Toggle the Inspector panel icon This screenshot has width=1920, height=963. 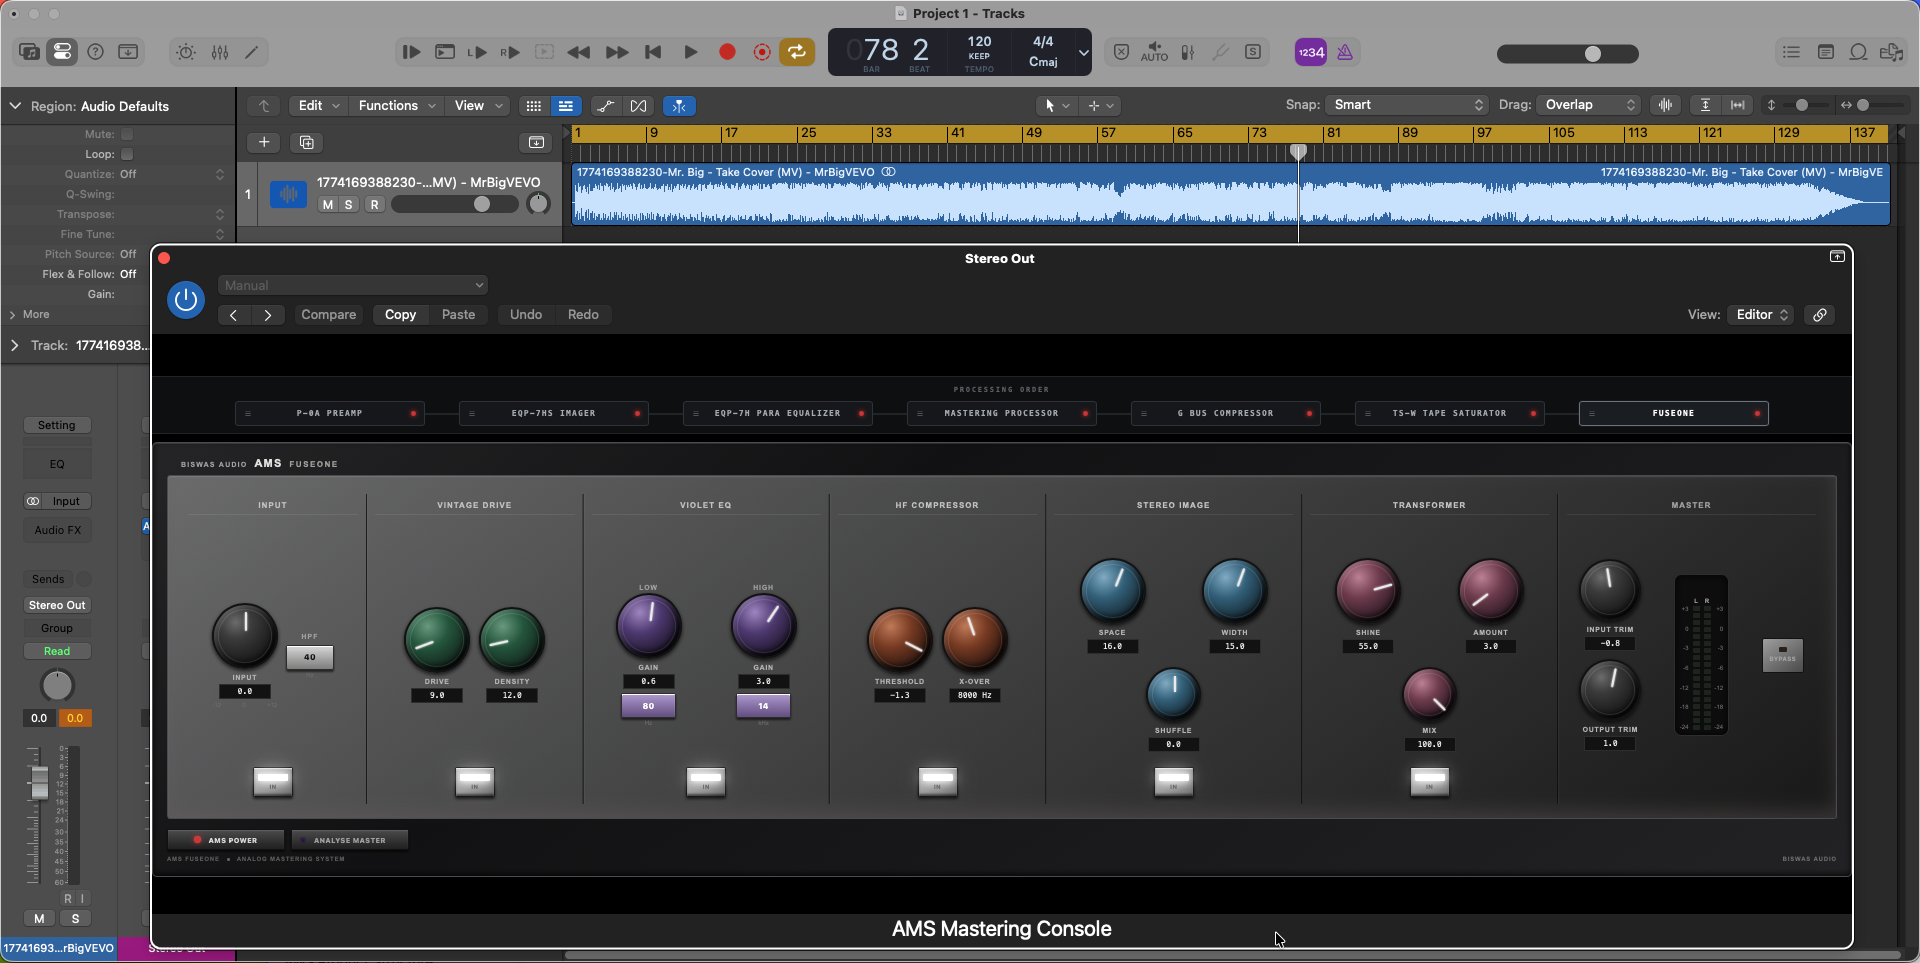(62, 52)
